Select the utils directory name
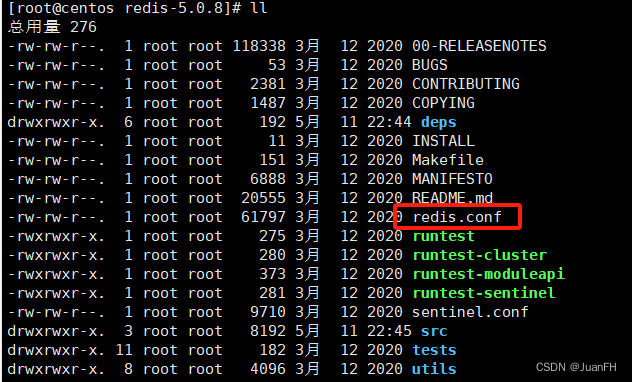The width and height of the screenshot is (632, 382). [434, 369]
